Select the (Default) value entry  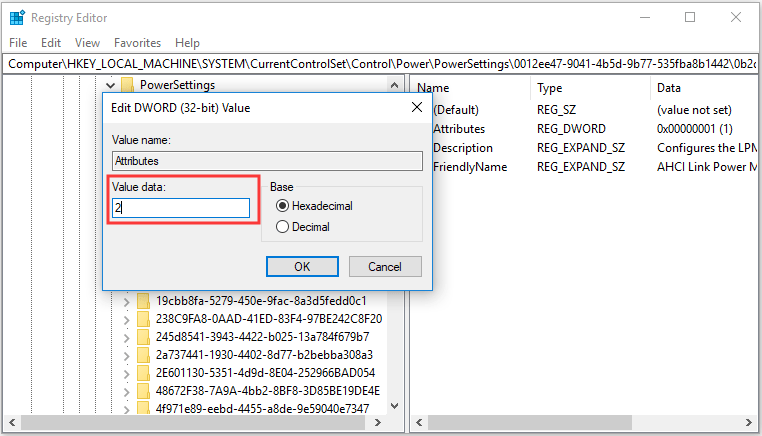(x=456, y=110)
